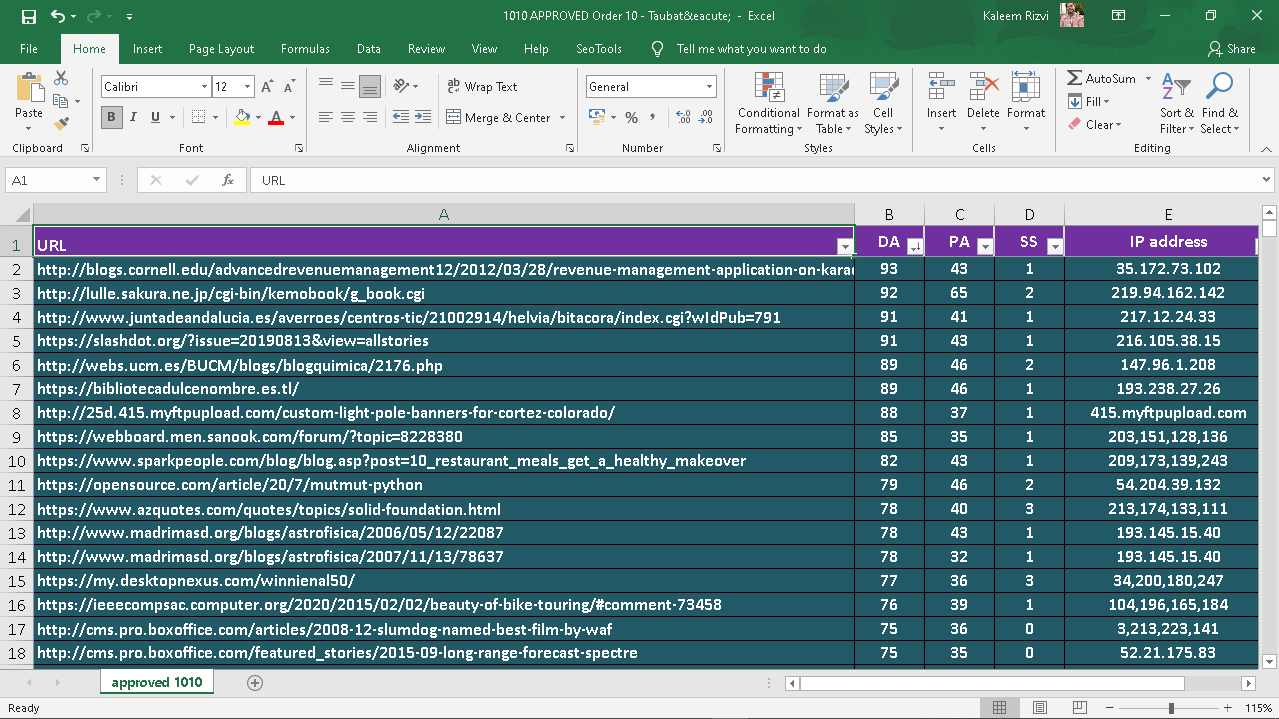1279x719 pixels.
Task: Toggle Bold formatting
Action: (x=111, y=118)
